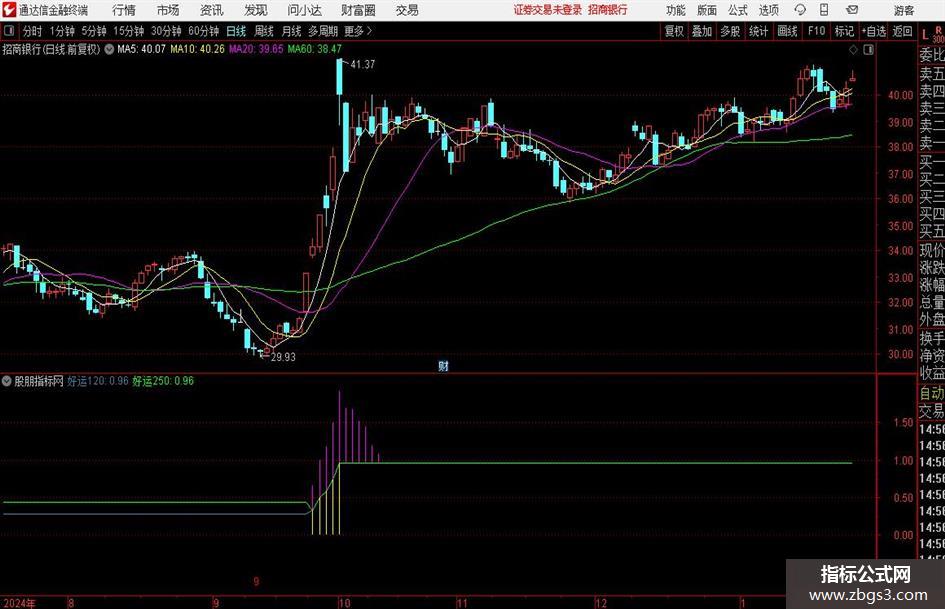Open the 资讯 menu
The image size is (945, 609).
pos(212,10)
